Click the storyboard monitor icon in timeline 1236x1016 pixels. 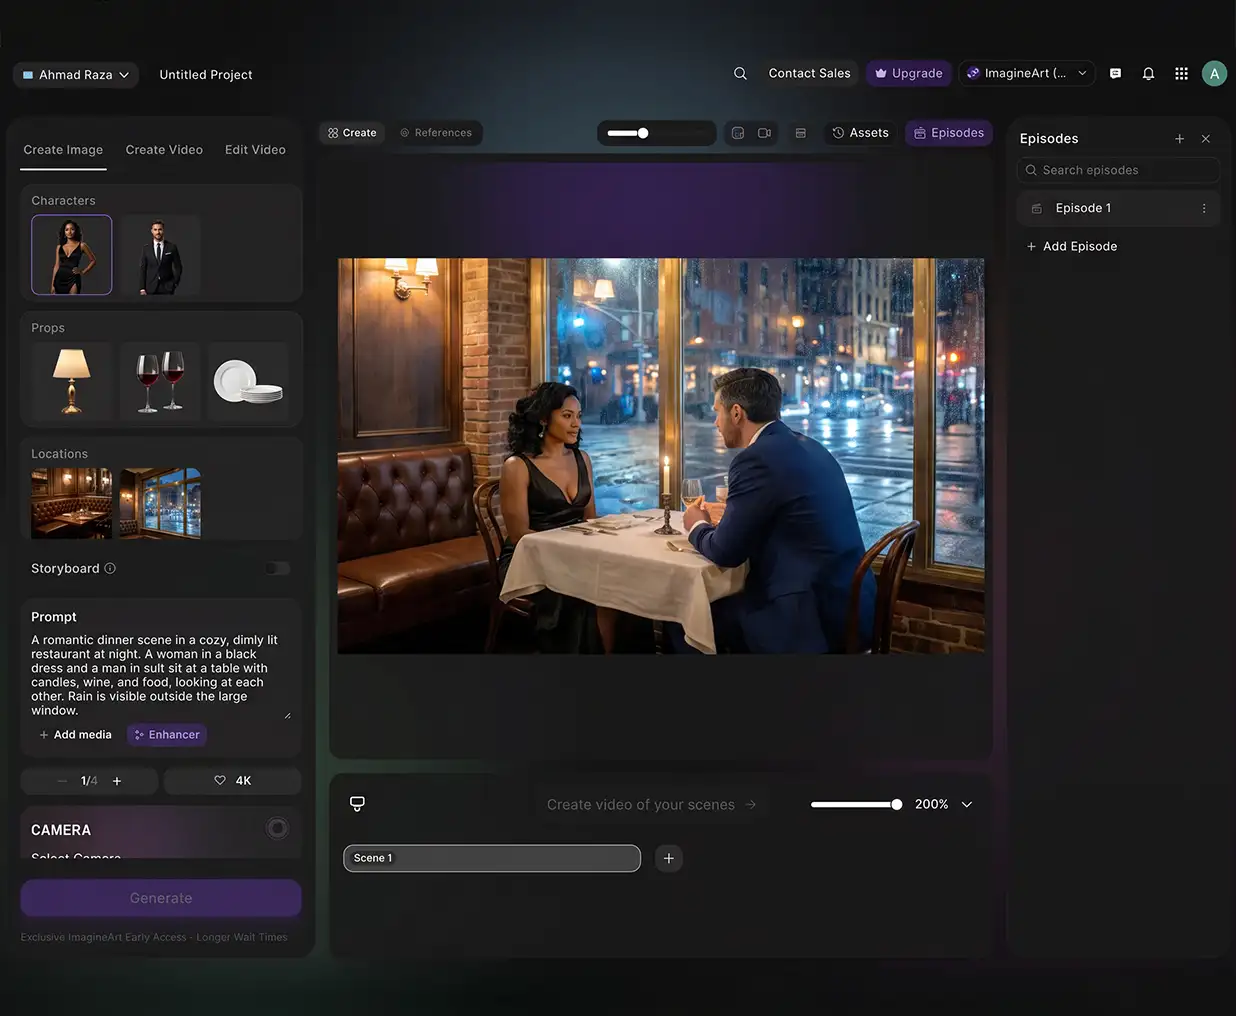(x=357, y=804)
